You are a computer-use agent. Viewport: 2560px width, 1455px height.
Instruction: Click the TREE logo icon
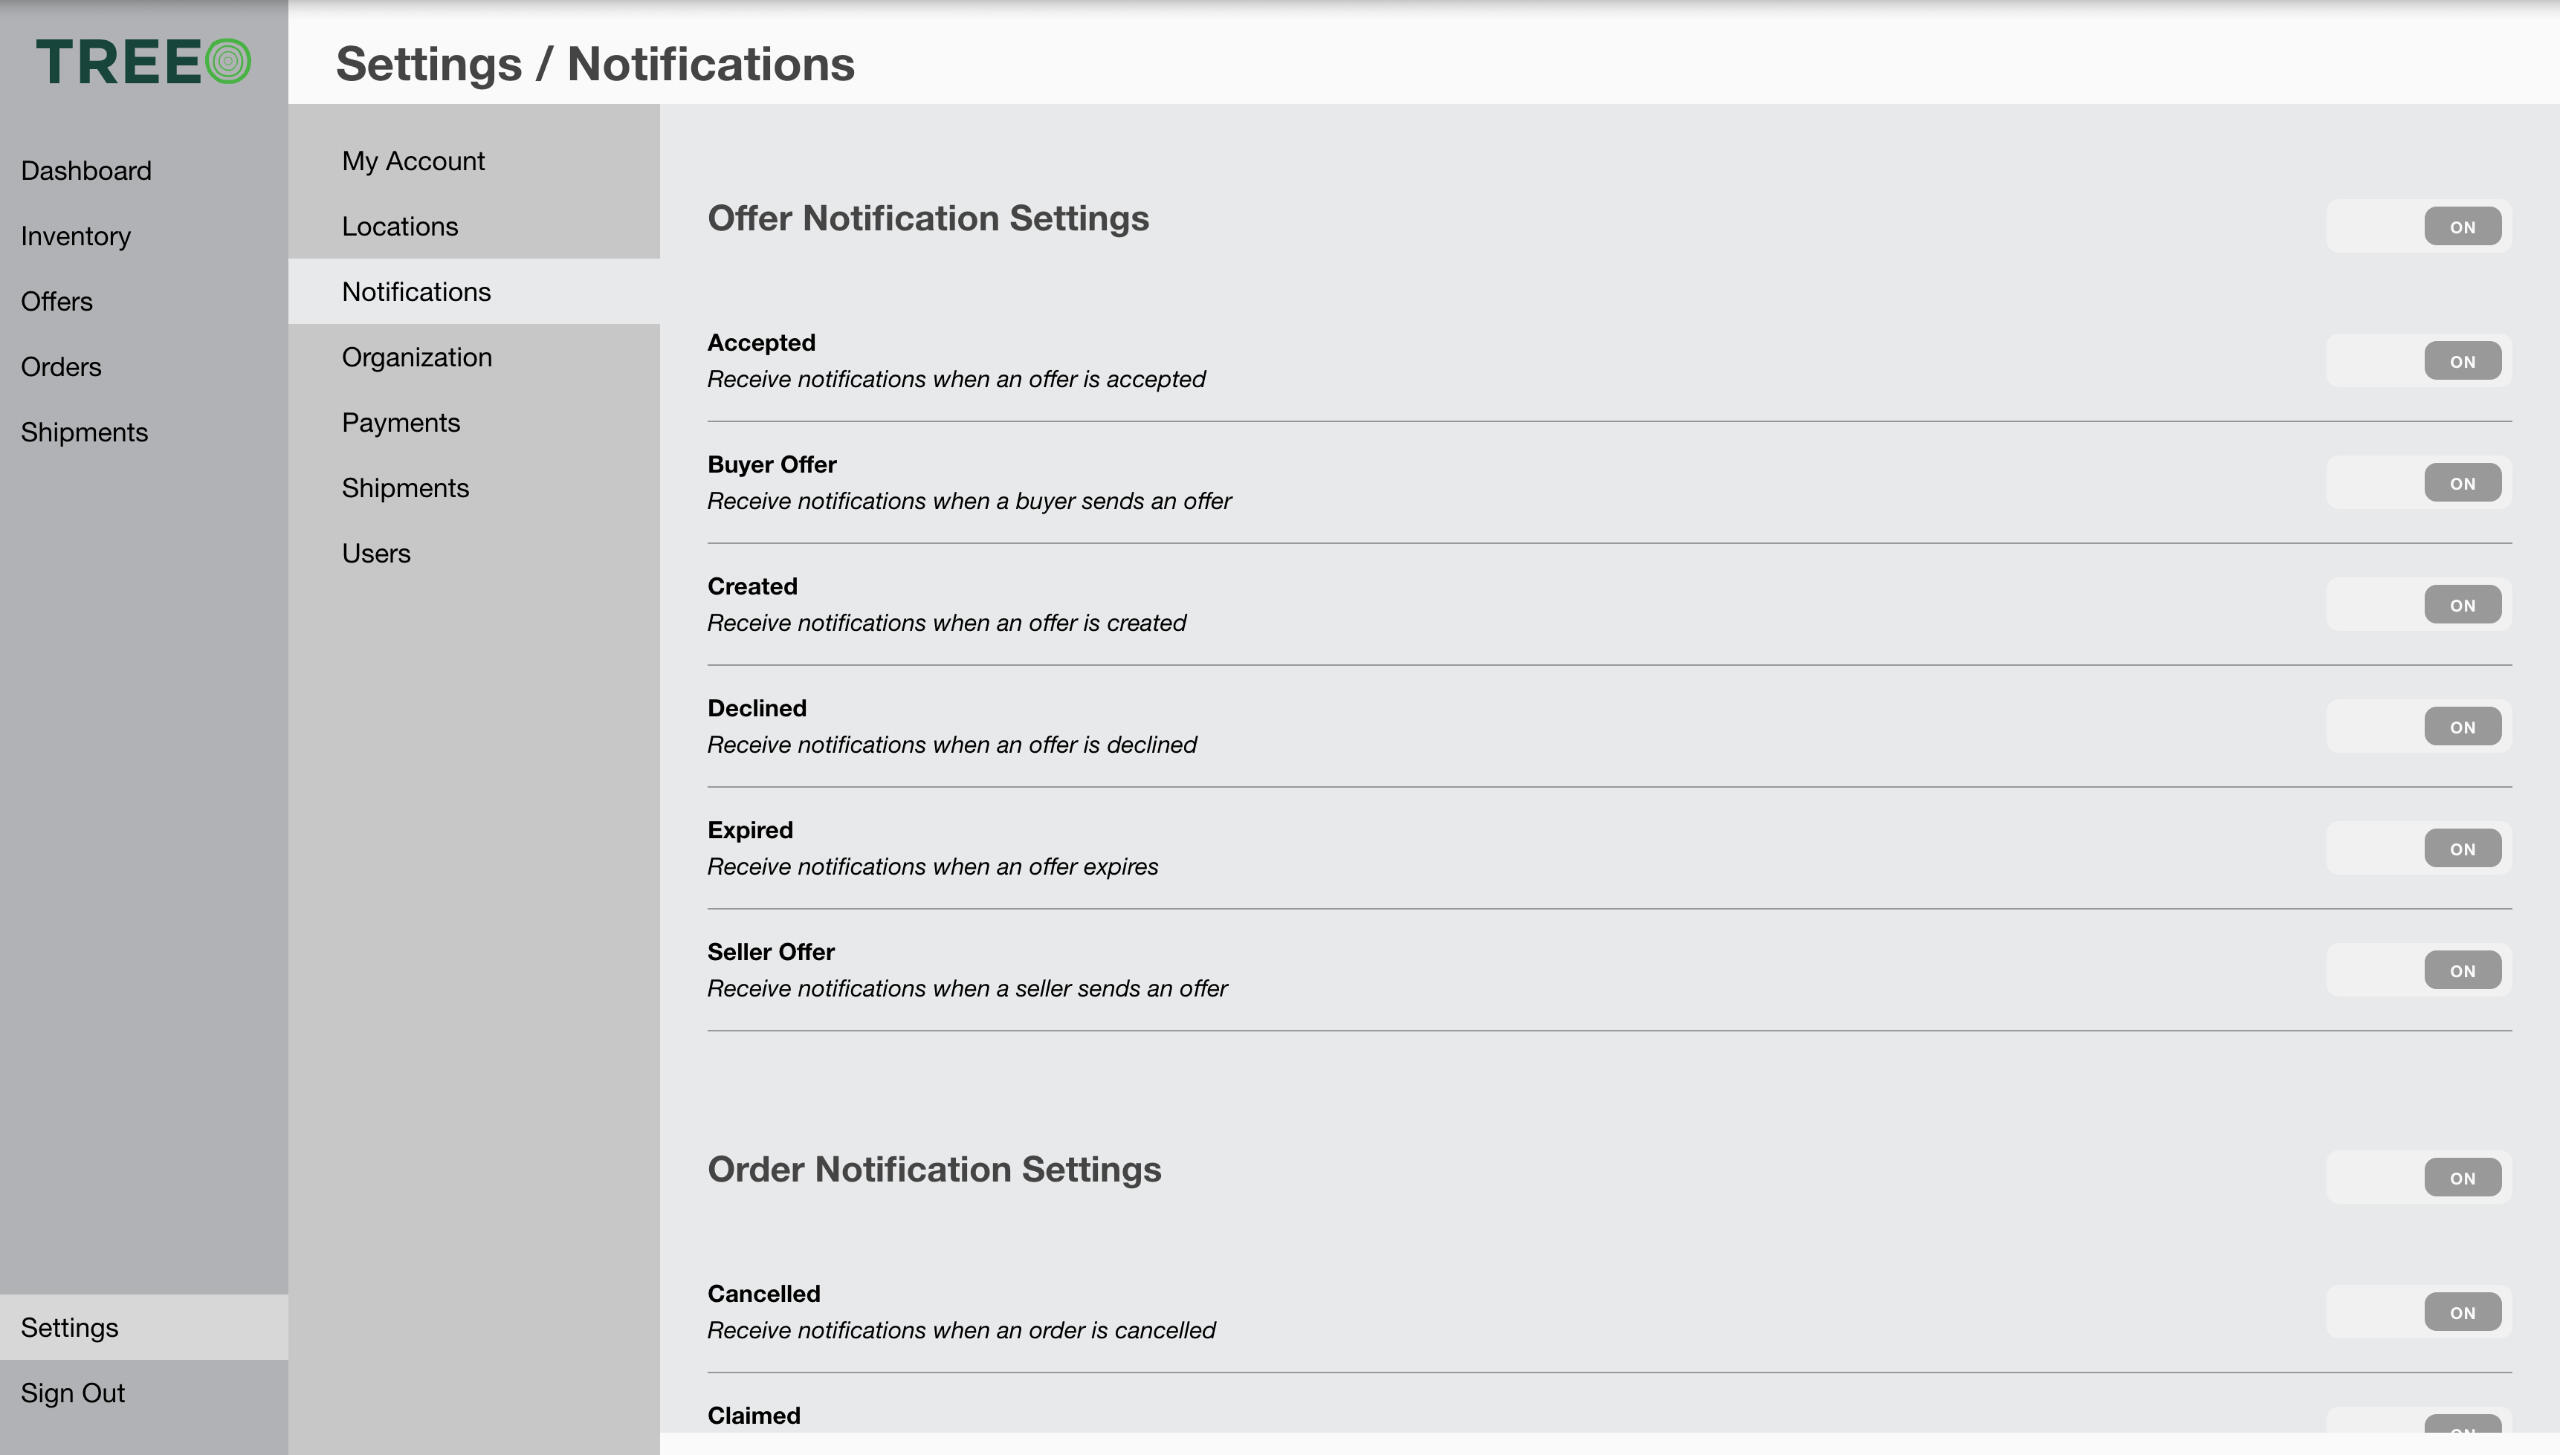click(143, 62)
